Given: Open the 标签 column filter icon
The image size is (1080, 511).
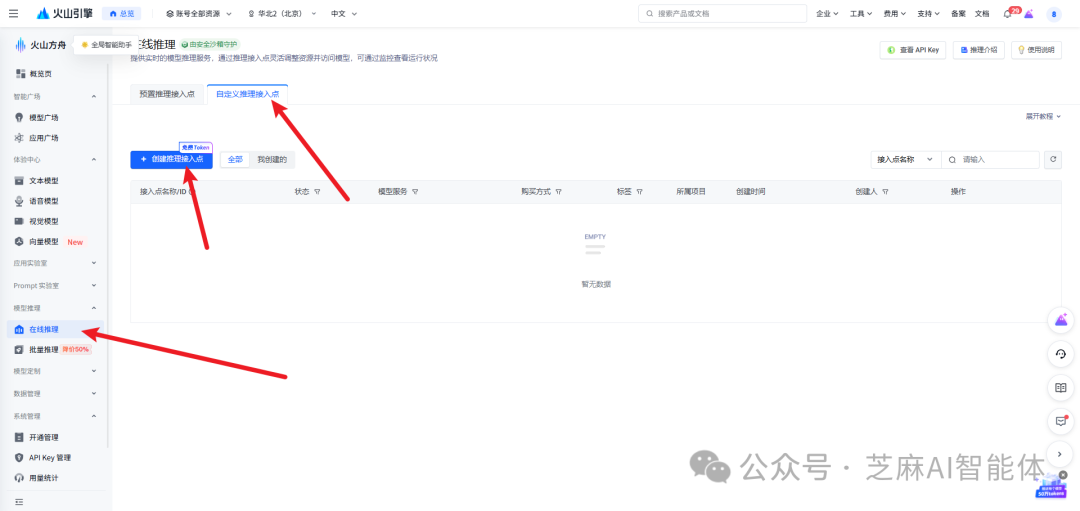Looking at the screenshot, I should point(640,192).
